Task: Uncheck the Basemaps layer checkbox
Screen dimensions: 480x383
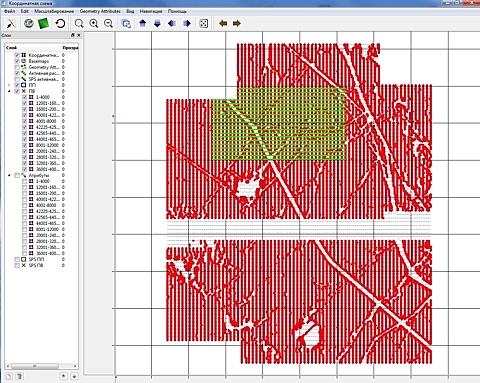Action: [x=17, y=61]
